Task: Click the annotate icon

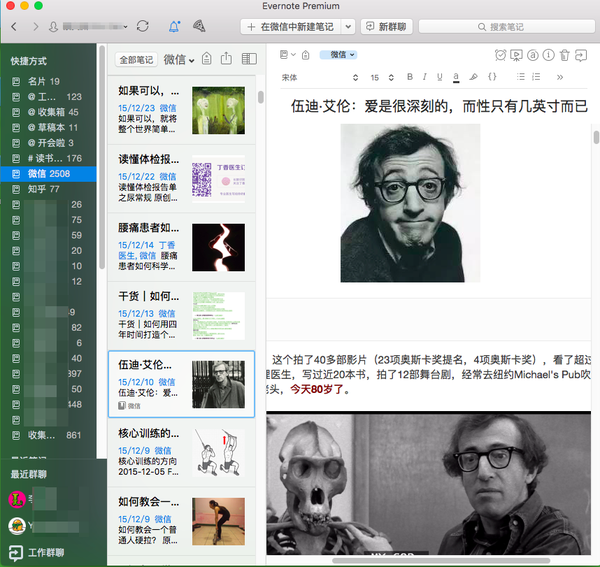Action: click(x=533, y=55)
